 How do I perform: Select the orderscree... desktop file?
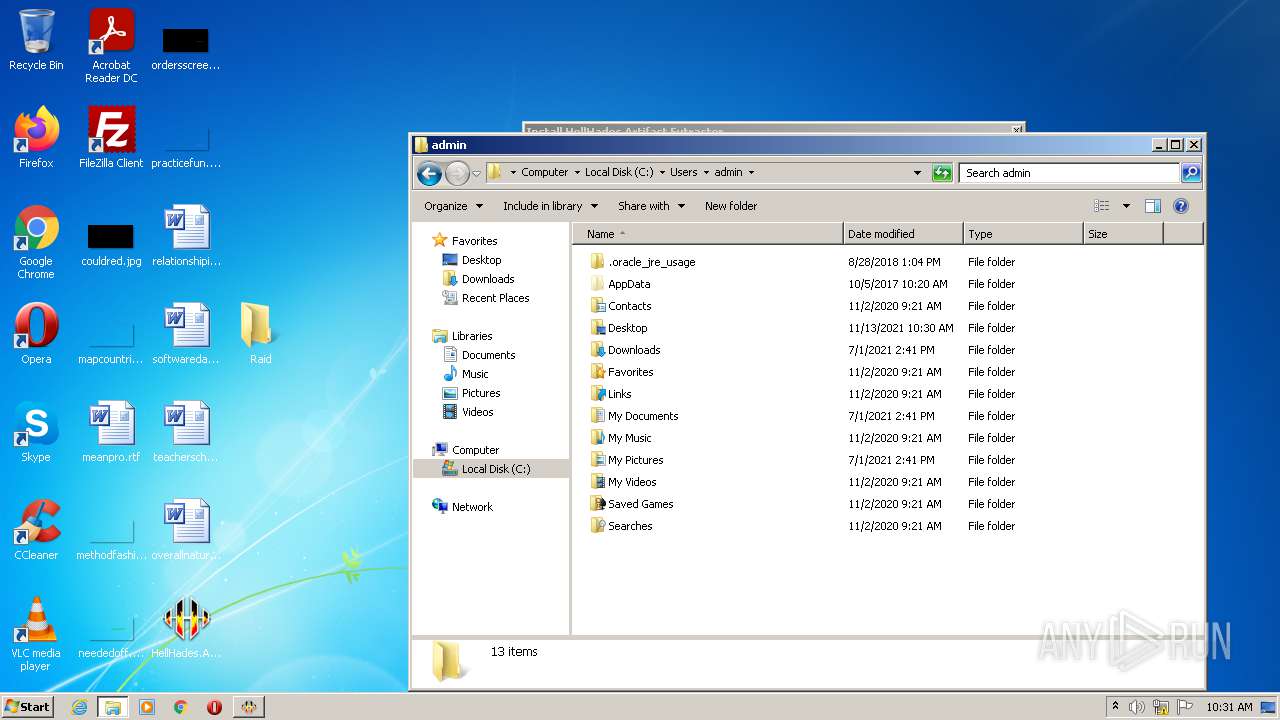point(186,48)
